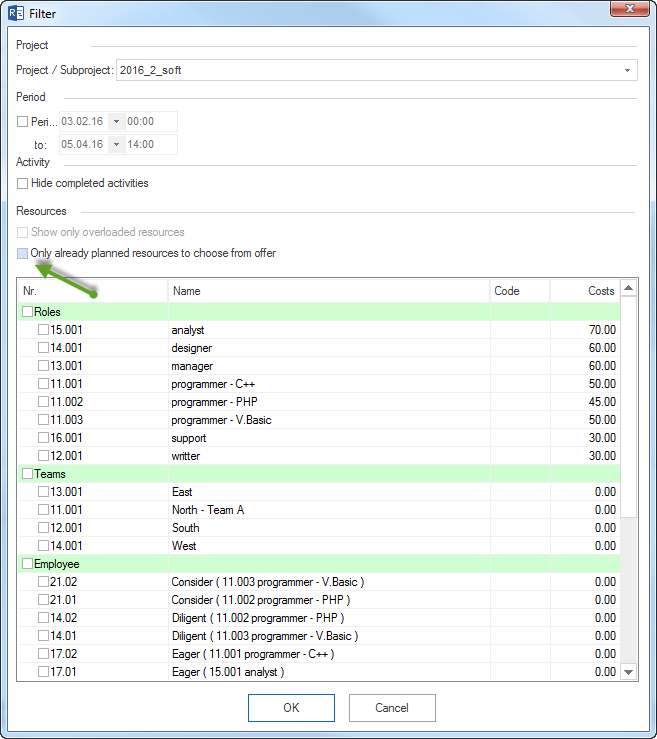
Task: Click the vertical scrollbar thumb of list
Action: (629, 407)
